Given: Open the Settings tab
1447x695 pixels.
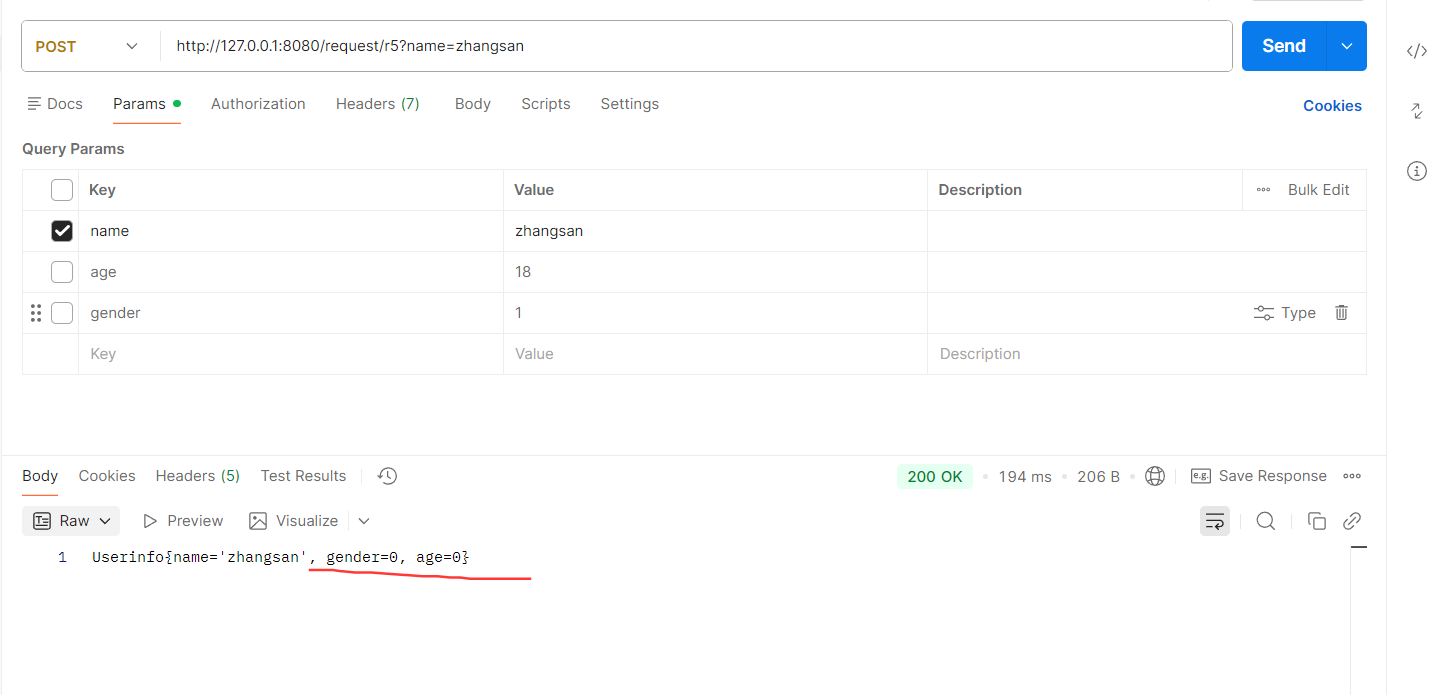Looking at the screenshot, I should [629, 104].
